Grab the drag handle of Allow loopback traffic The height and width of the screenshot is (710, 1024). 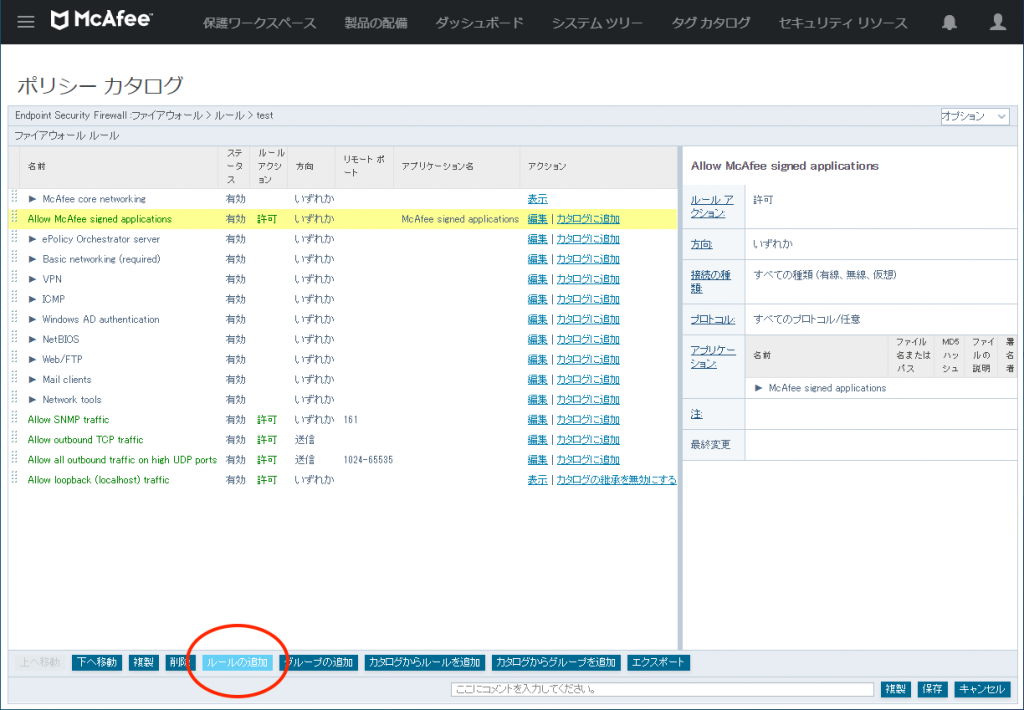click(x=14, y=479)
